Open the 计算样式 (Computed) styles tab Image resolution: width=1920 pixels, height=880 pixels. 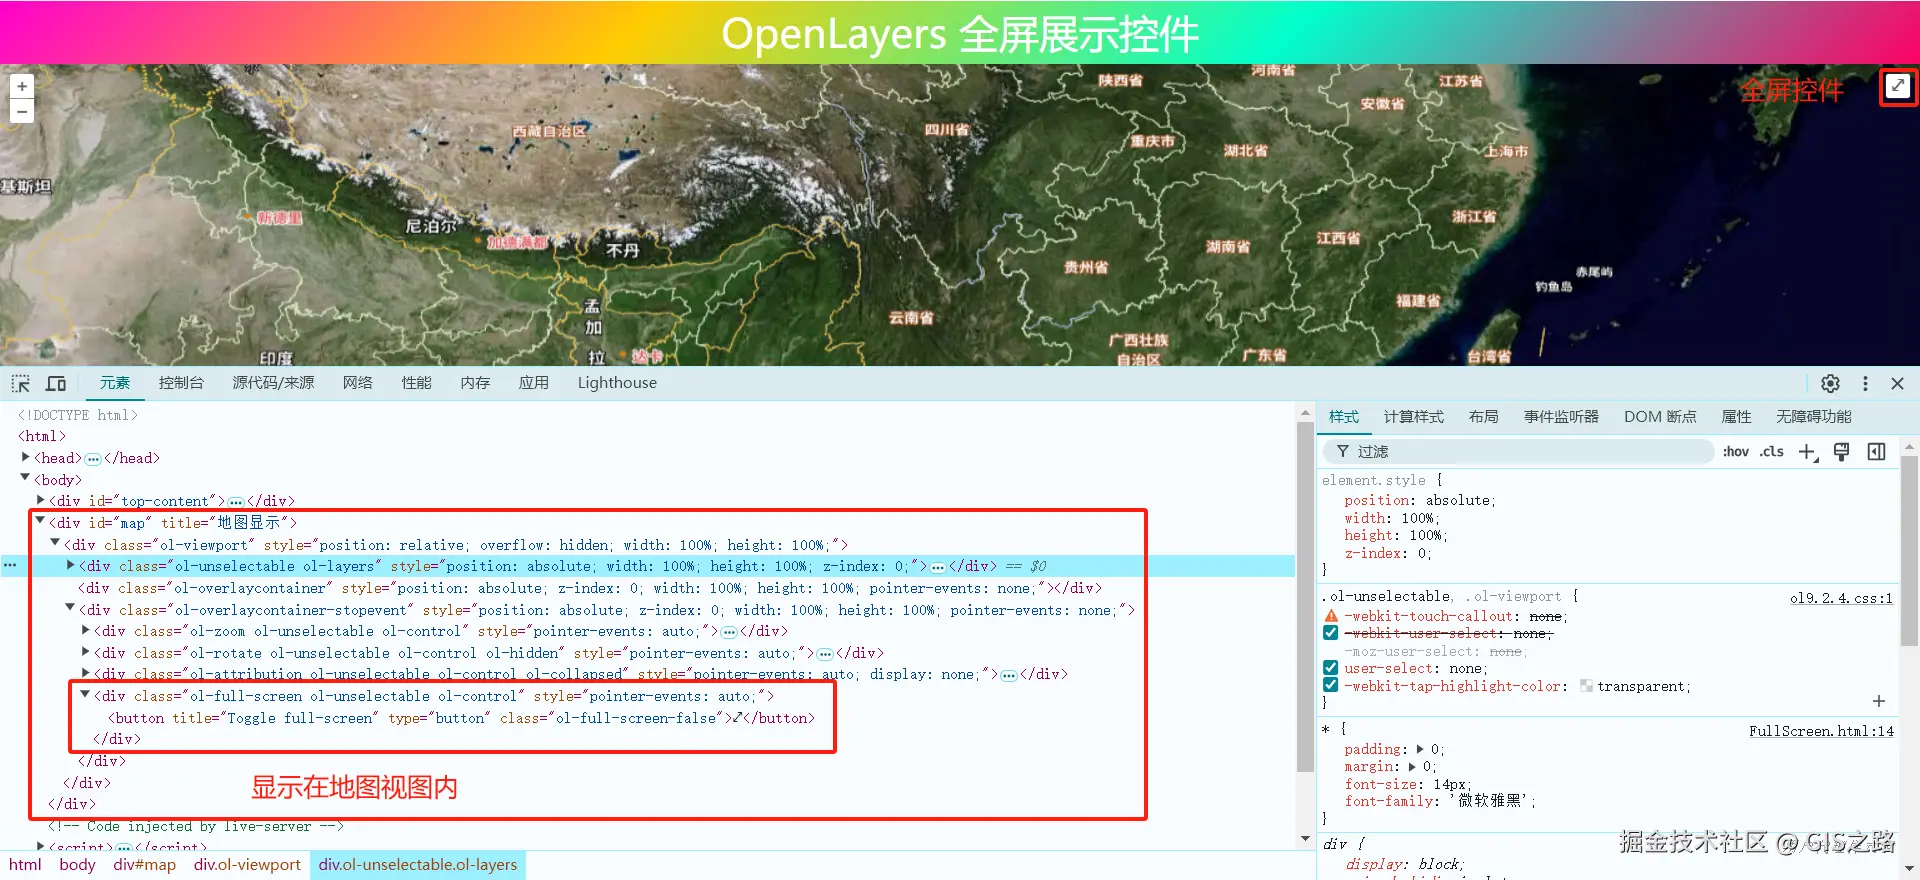tap(1413, 417)
